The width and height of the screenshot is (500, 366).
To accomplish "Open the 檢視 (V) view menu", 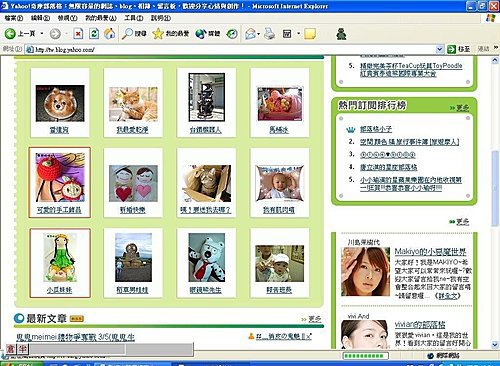I will pyautogui.click(x=68, y=18).
